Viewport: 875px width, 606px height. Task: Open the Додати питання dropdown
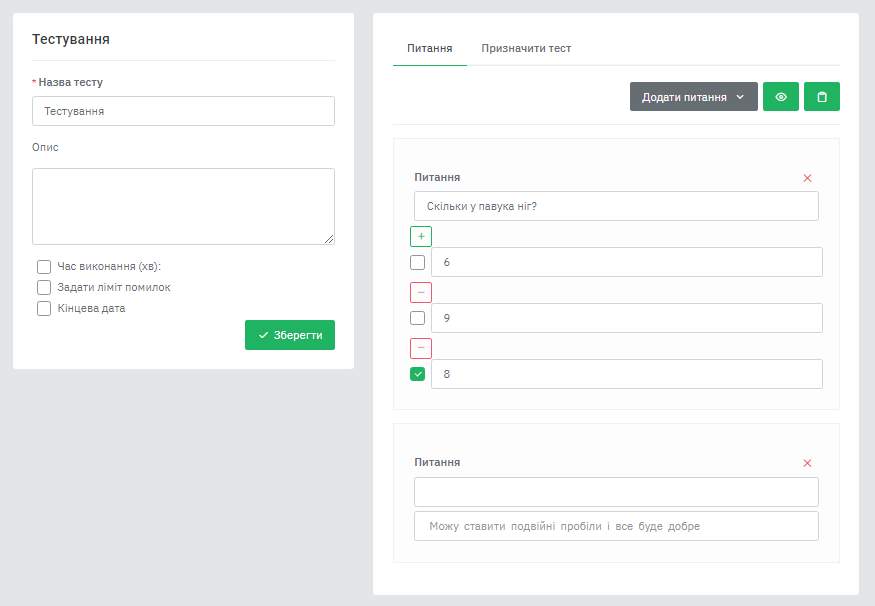click(693, 97)
